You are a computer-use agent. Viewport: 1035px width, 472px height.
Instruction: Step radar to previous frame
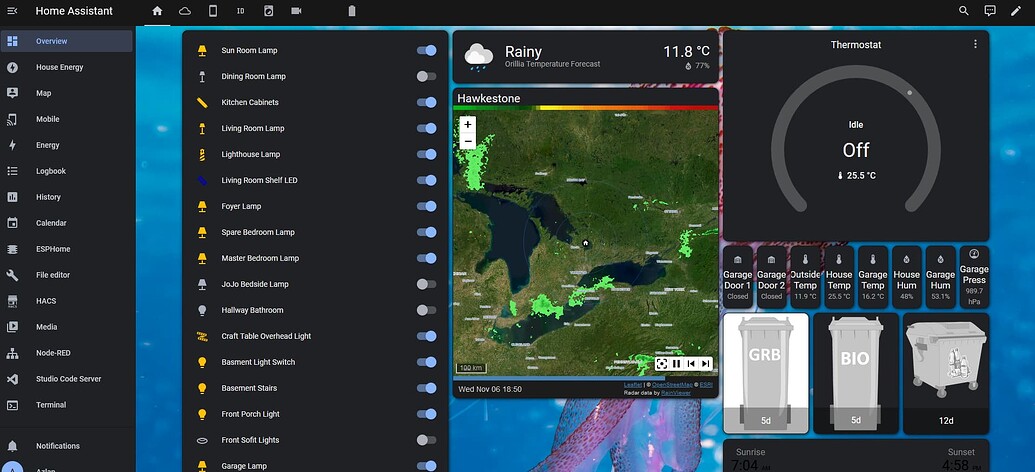click(x=691, y=364)
